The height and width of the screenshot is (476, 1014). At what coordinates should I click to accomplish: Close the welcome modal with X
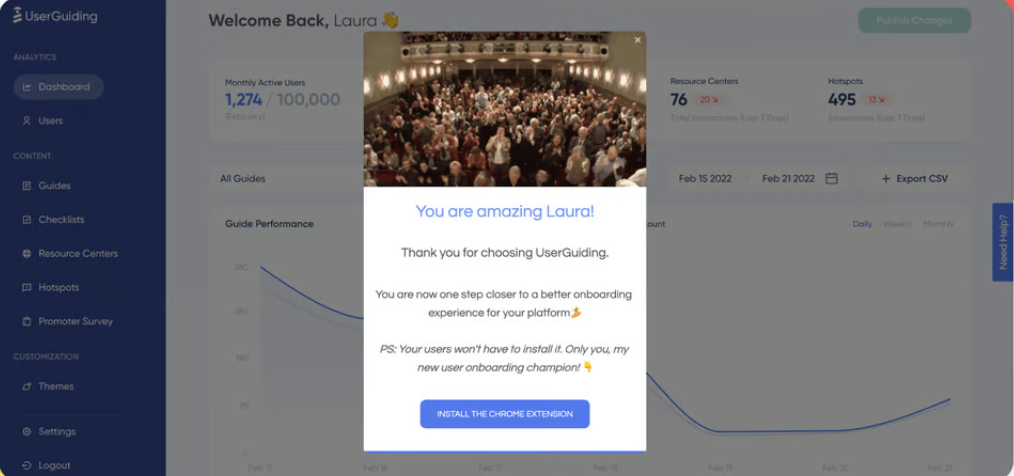[638, 40]
